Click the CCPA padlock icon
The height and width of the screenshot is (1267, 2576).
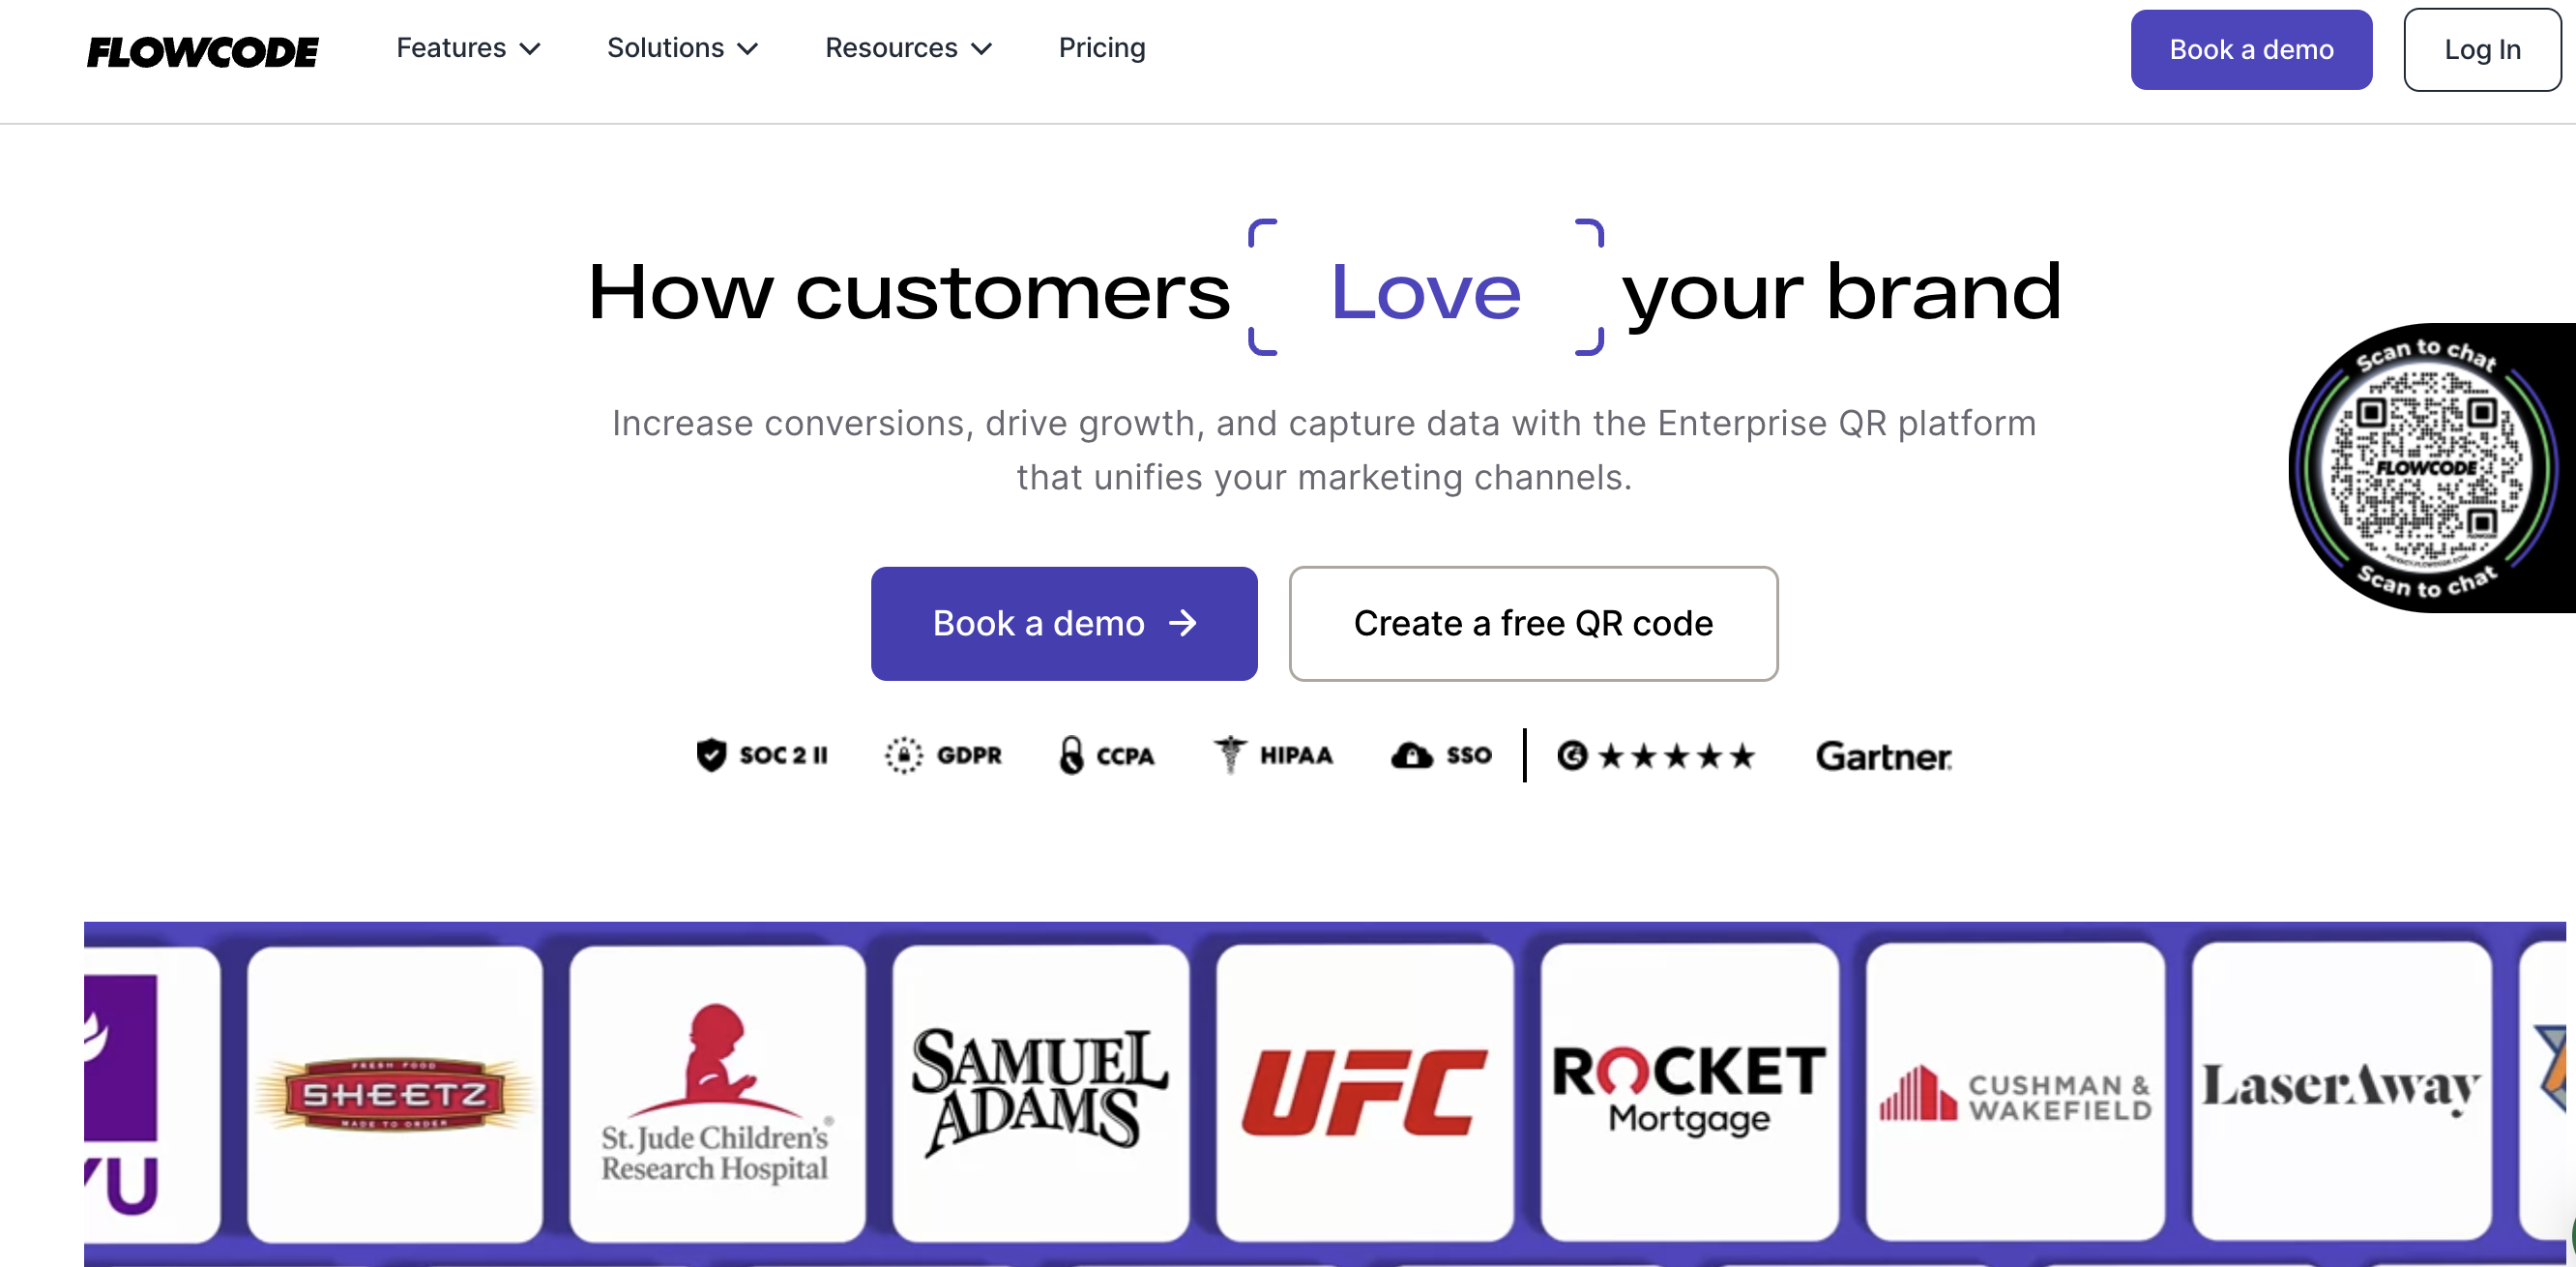pos(1072,755)
